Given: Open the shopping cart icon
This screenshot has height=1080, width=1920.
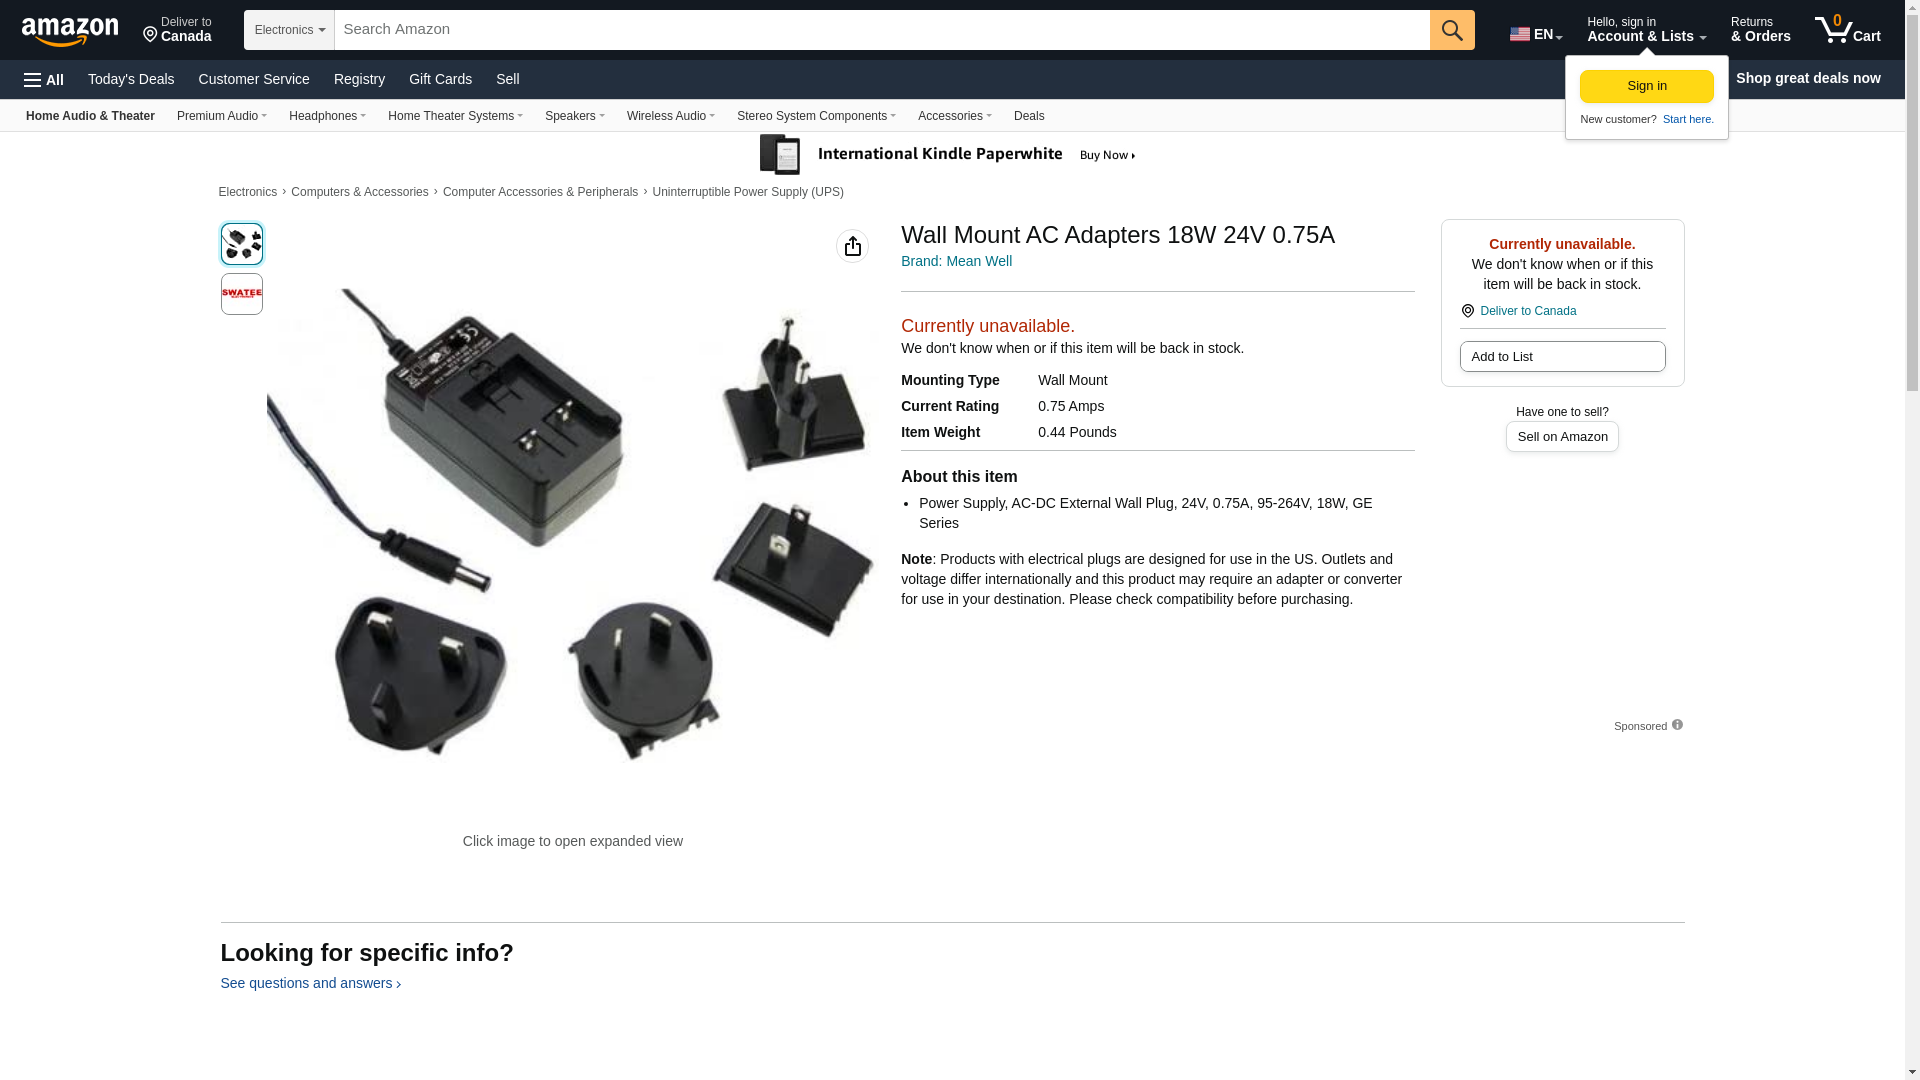Looking at the screenshot, I should point(1848,29).
